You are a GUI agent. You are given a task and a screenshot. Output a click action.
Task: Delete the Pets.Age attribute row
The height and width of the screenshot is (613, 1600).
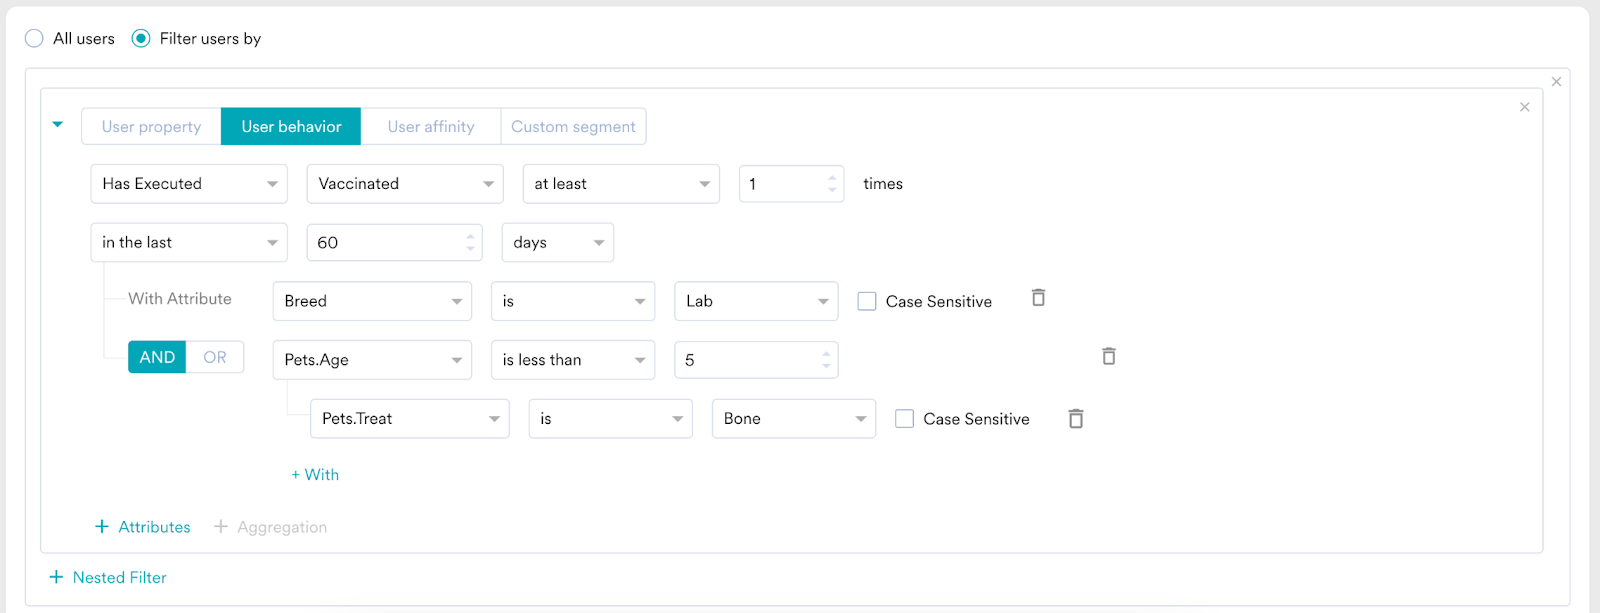1108,357
